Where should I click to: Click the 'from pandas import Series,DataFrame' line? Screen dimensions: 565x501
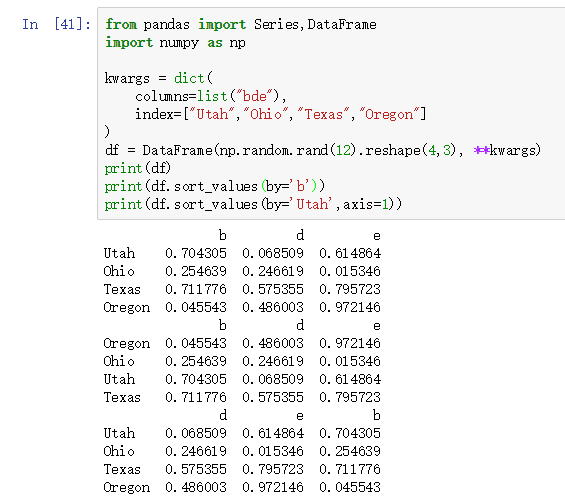[x=241, y=25]
